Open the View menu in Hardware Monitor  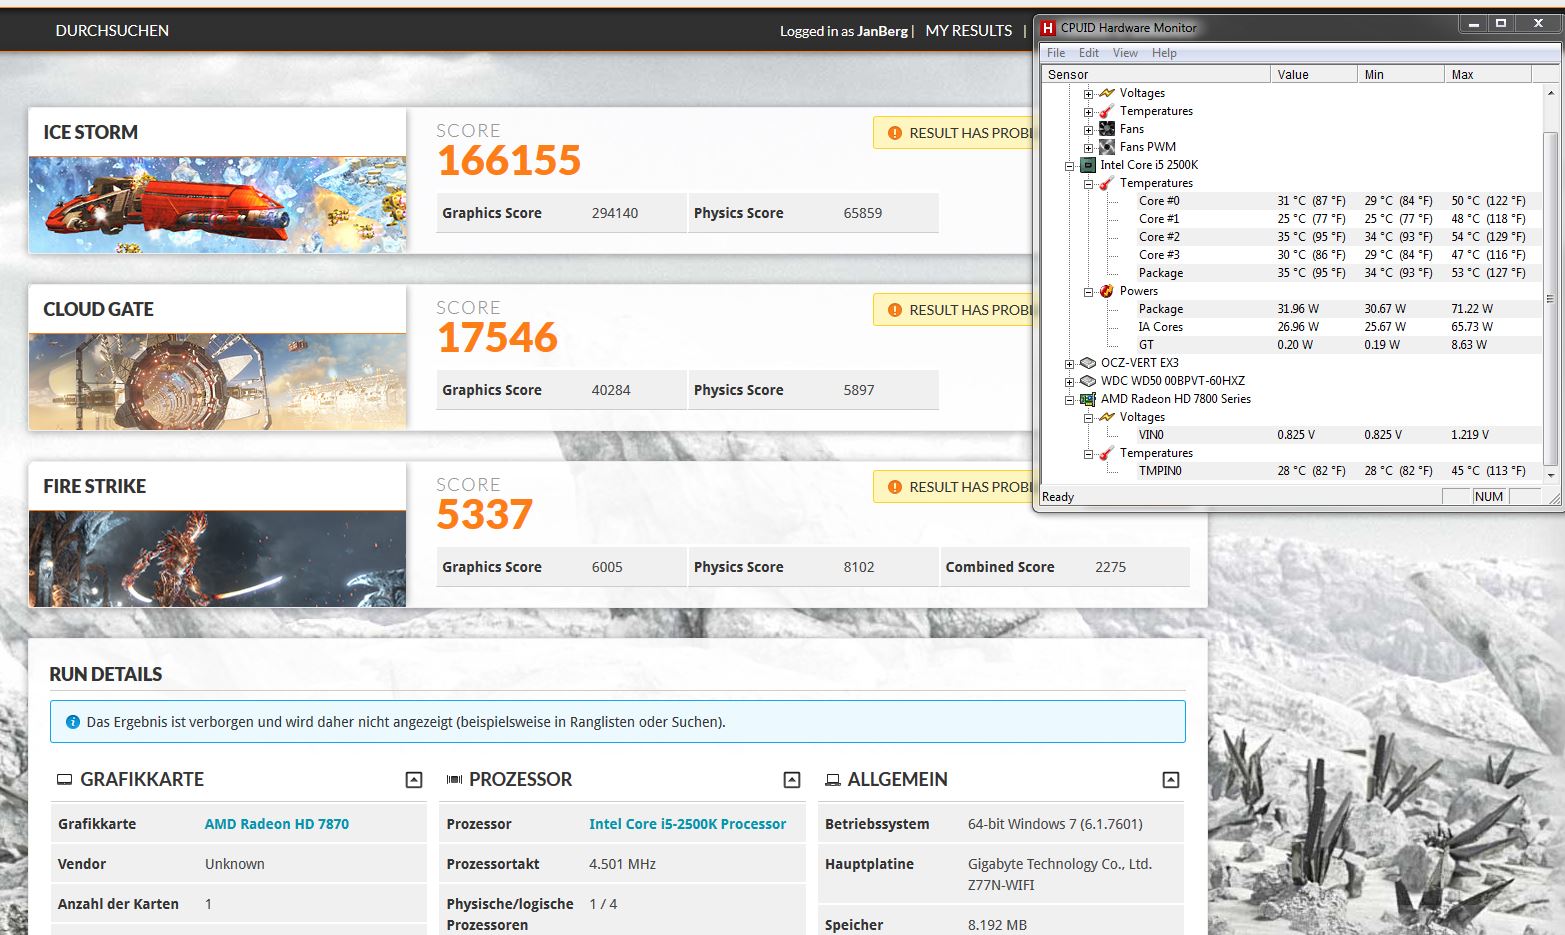click(x=1125, y=53)
